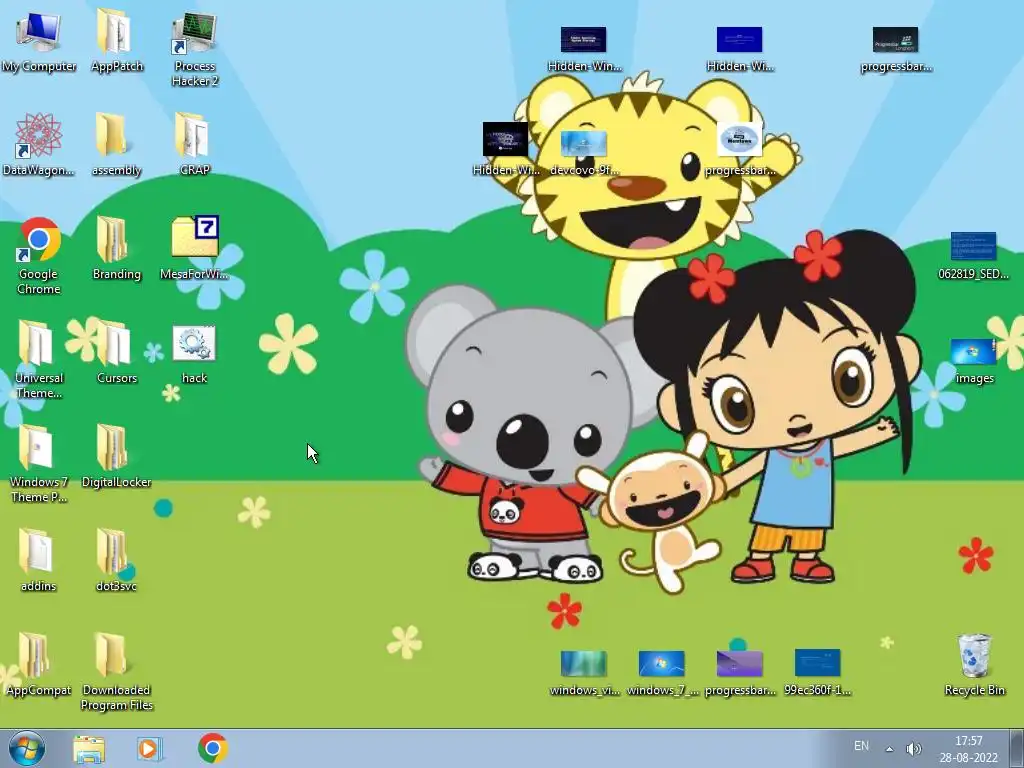Image resolution: width=1024 pixels, height=768 pixels.
Task: Open the clock showing 17:57
Action: coord(969,749)
